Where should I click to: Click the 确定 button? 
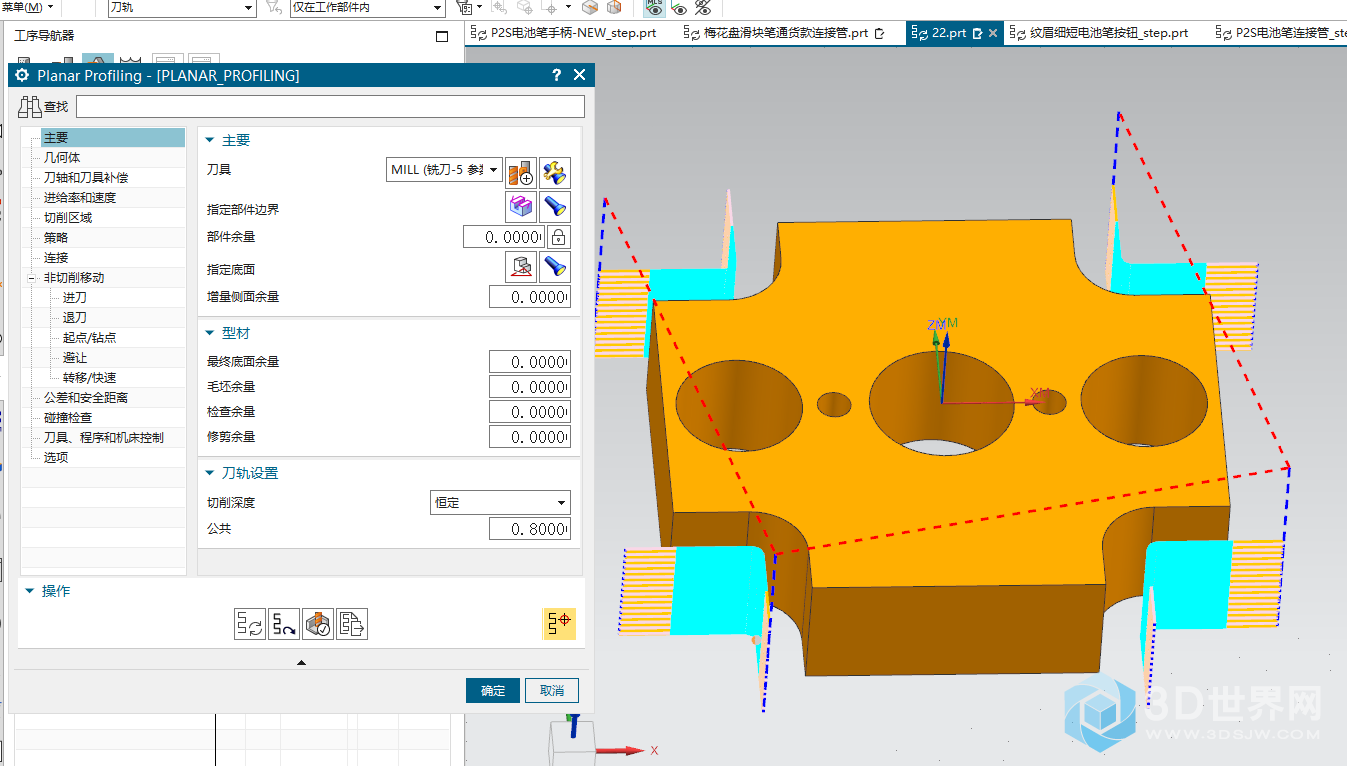coord(493,691)
